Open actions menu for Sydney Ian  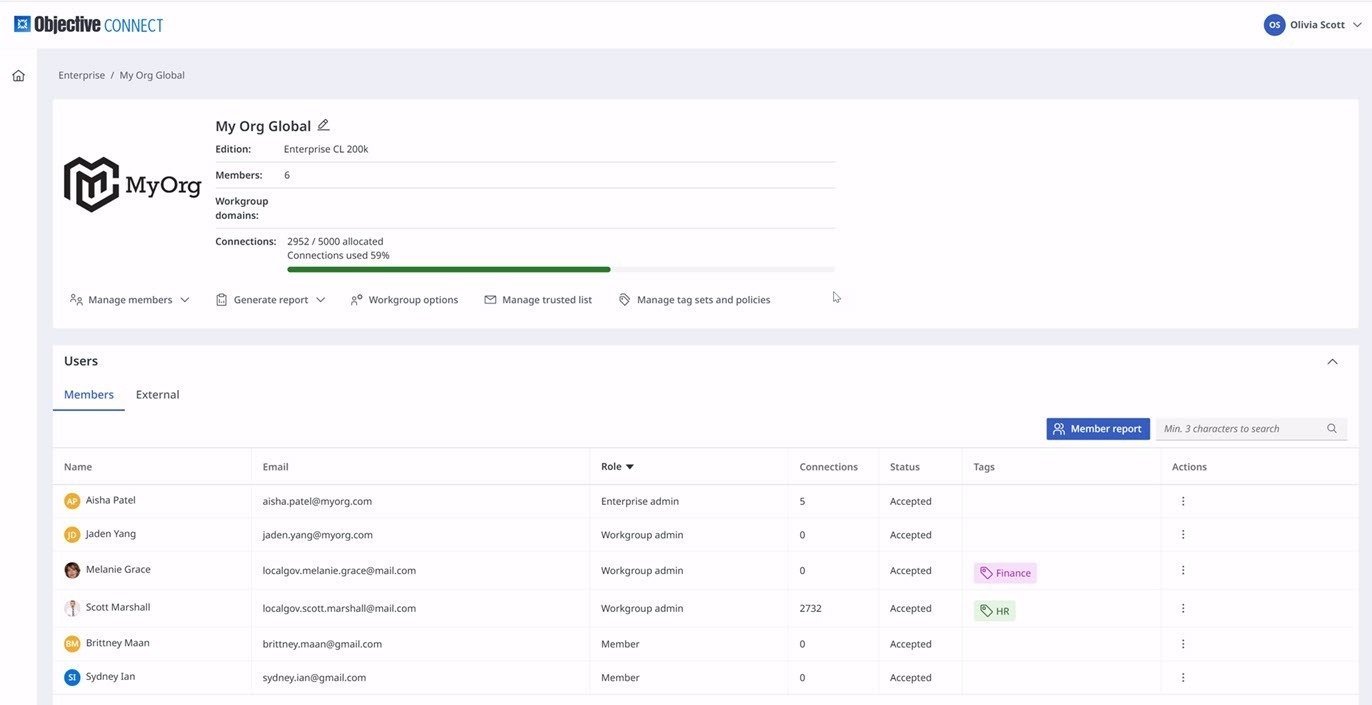[x=1183, y=677]
